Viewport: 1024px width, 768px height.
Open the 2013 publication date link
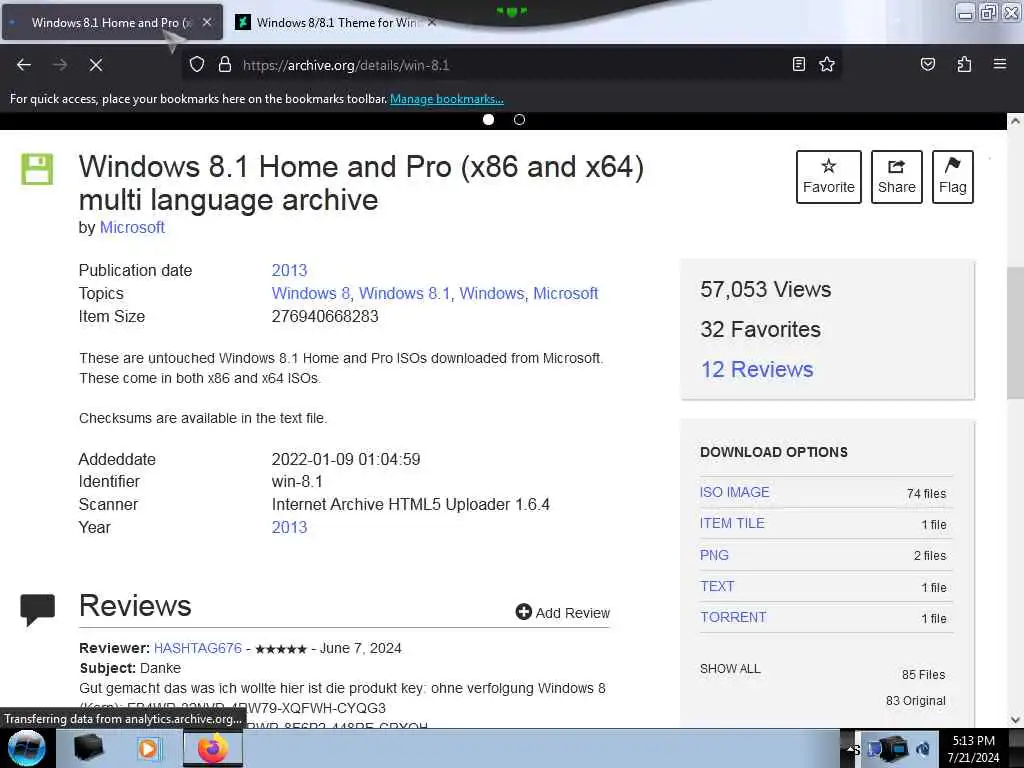click(289, 270)
